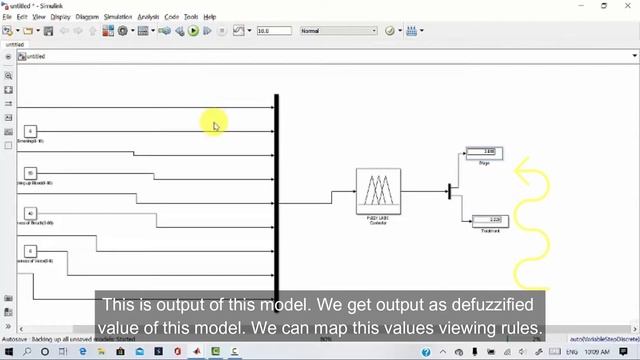Click the Back navigation arrow
640x360 pixels.
(64, 31)
